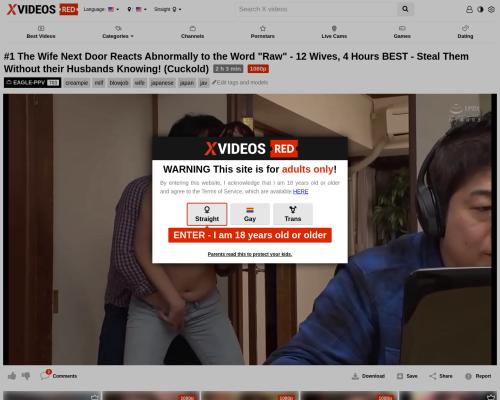The height and width of the screenshot is (400, 500).
Task: Open the country location dropdown
Action: tap(137, 9)
